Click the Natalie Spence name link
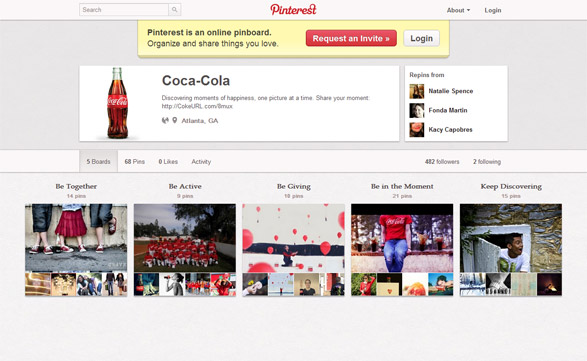The image size is (587, 361). pos(451,91)
